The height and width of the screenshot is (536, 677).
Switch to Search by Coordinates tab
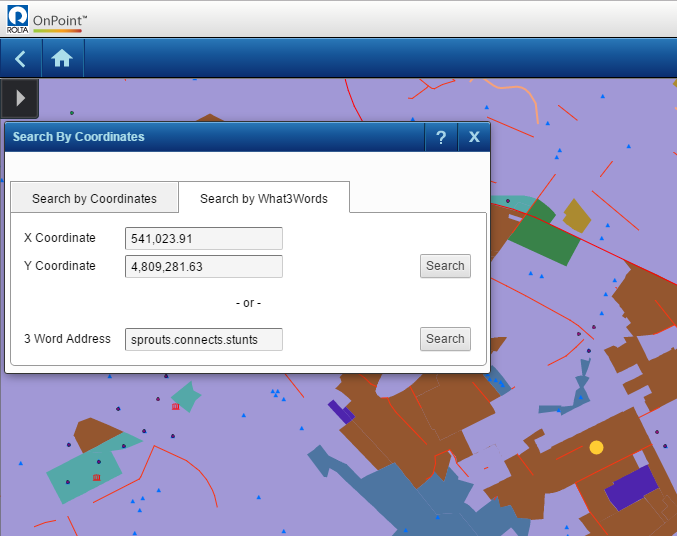pyautogui.click(x=94, y=198)
